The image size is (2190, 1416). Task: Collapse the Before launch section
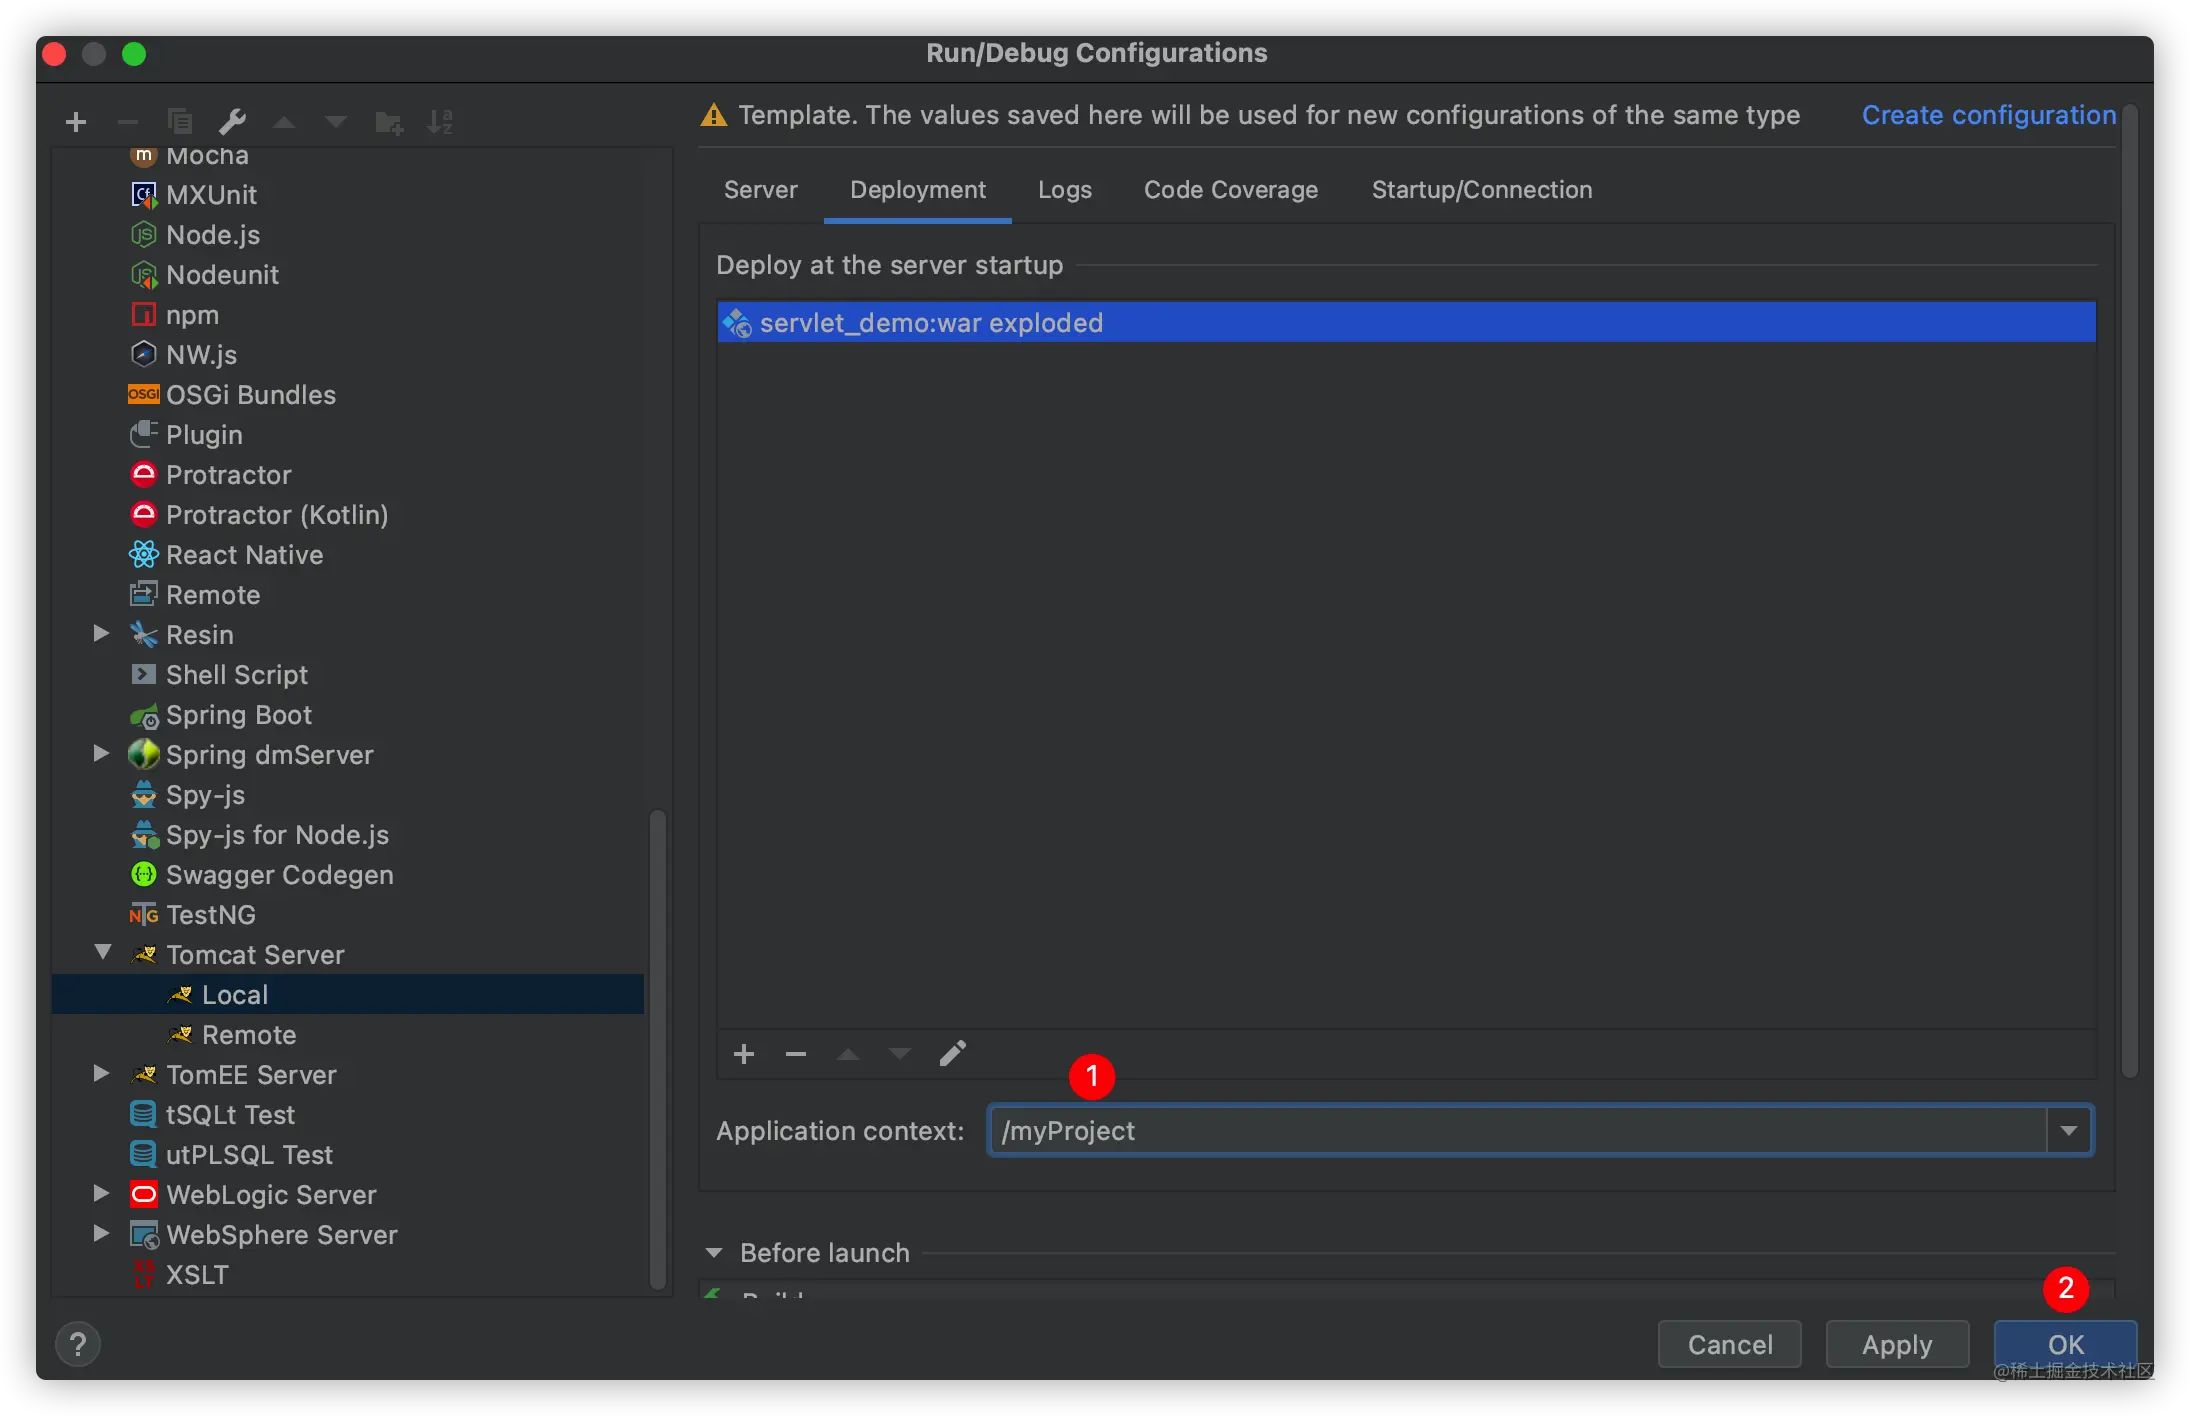(714, 1253)
